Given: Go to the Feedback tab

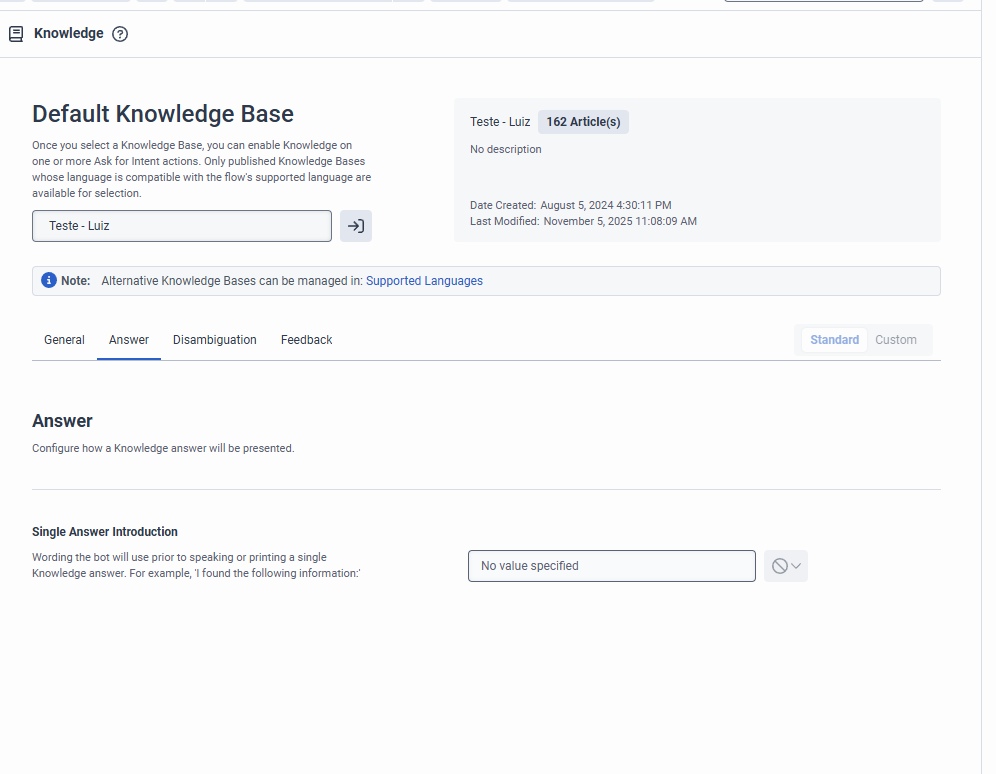Looking at the screenshot, I should click(306, 340).
